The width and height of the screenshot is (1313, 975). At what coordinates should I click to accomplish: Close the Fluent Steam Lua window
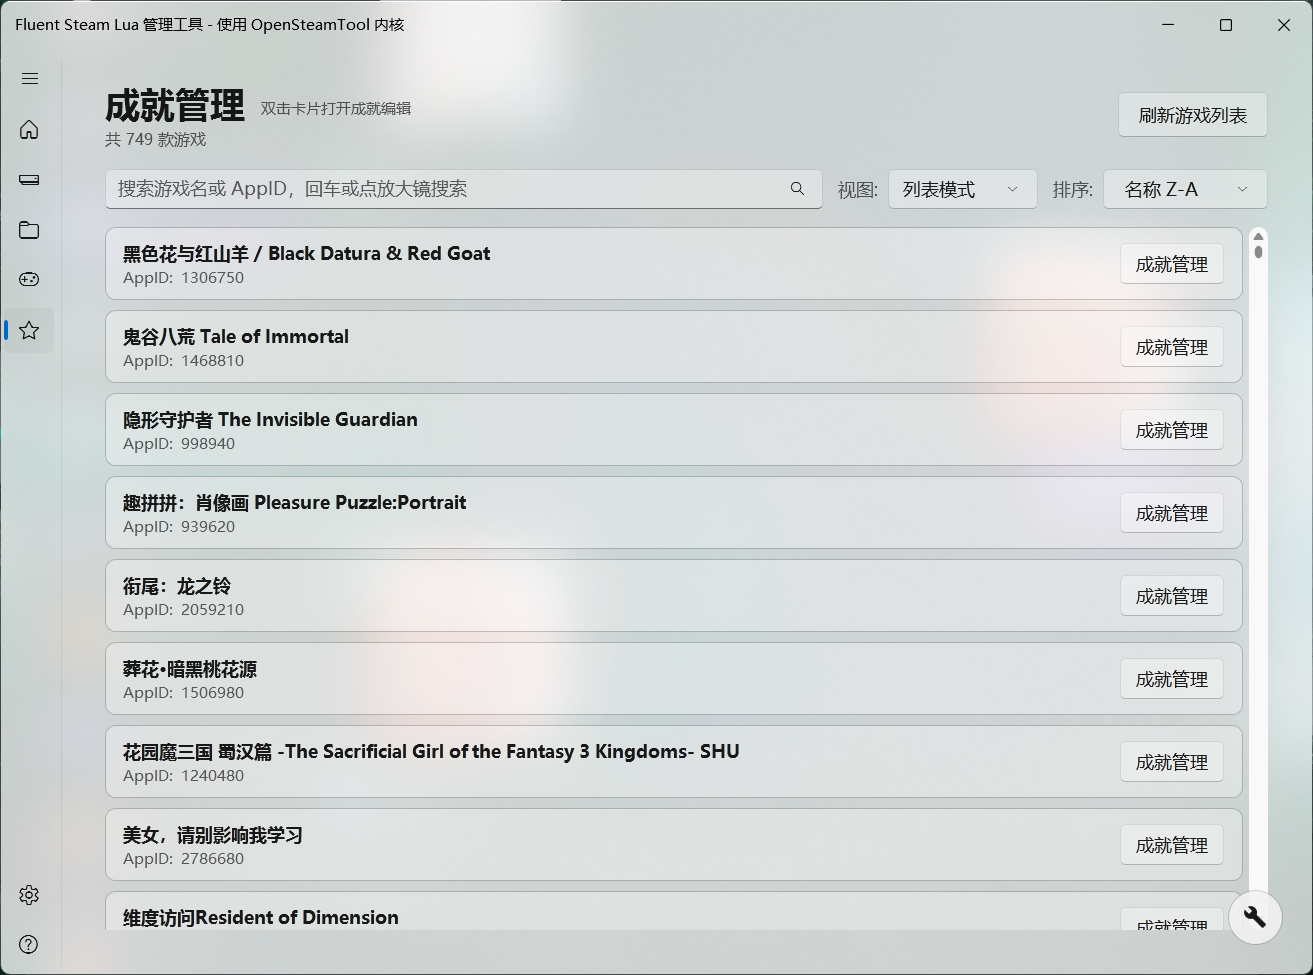coord(1284,25)
